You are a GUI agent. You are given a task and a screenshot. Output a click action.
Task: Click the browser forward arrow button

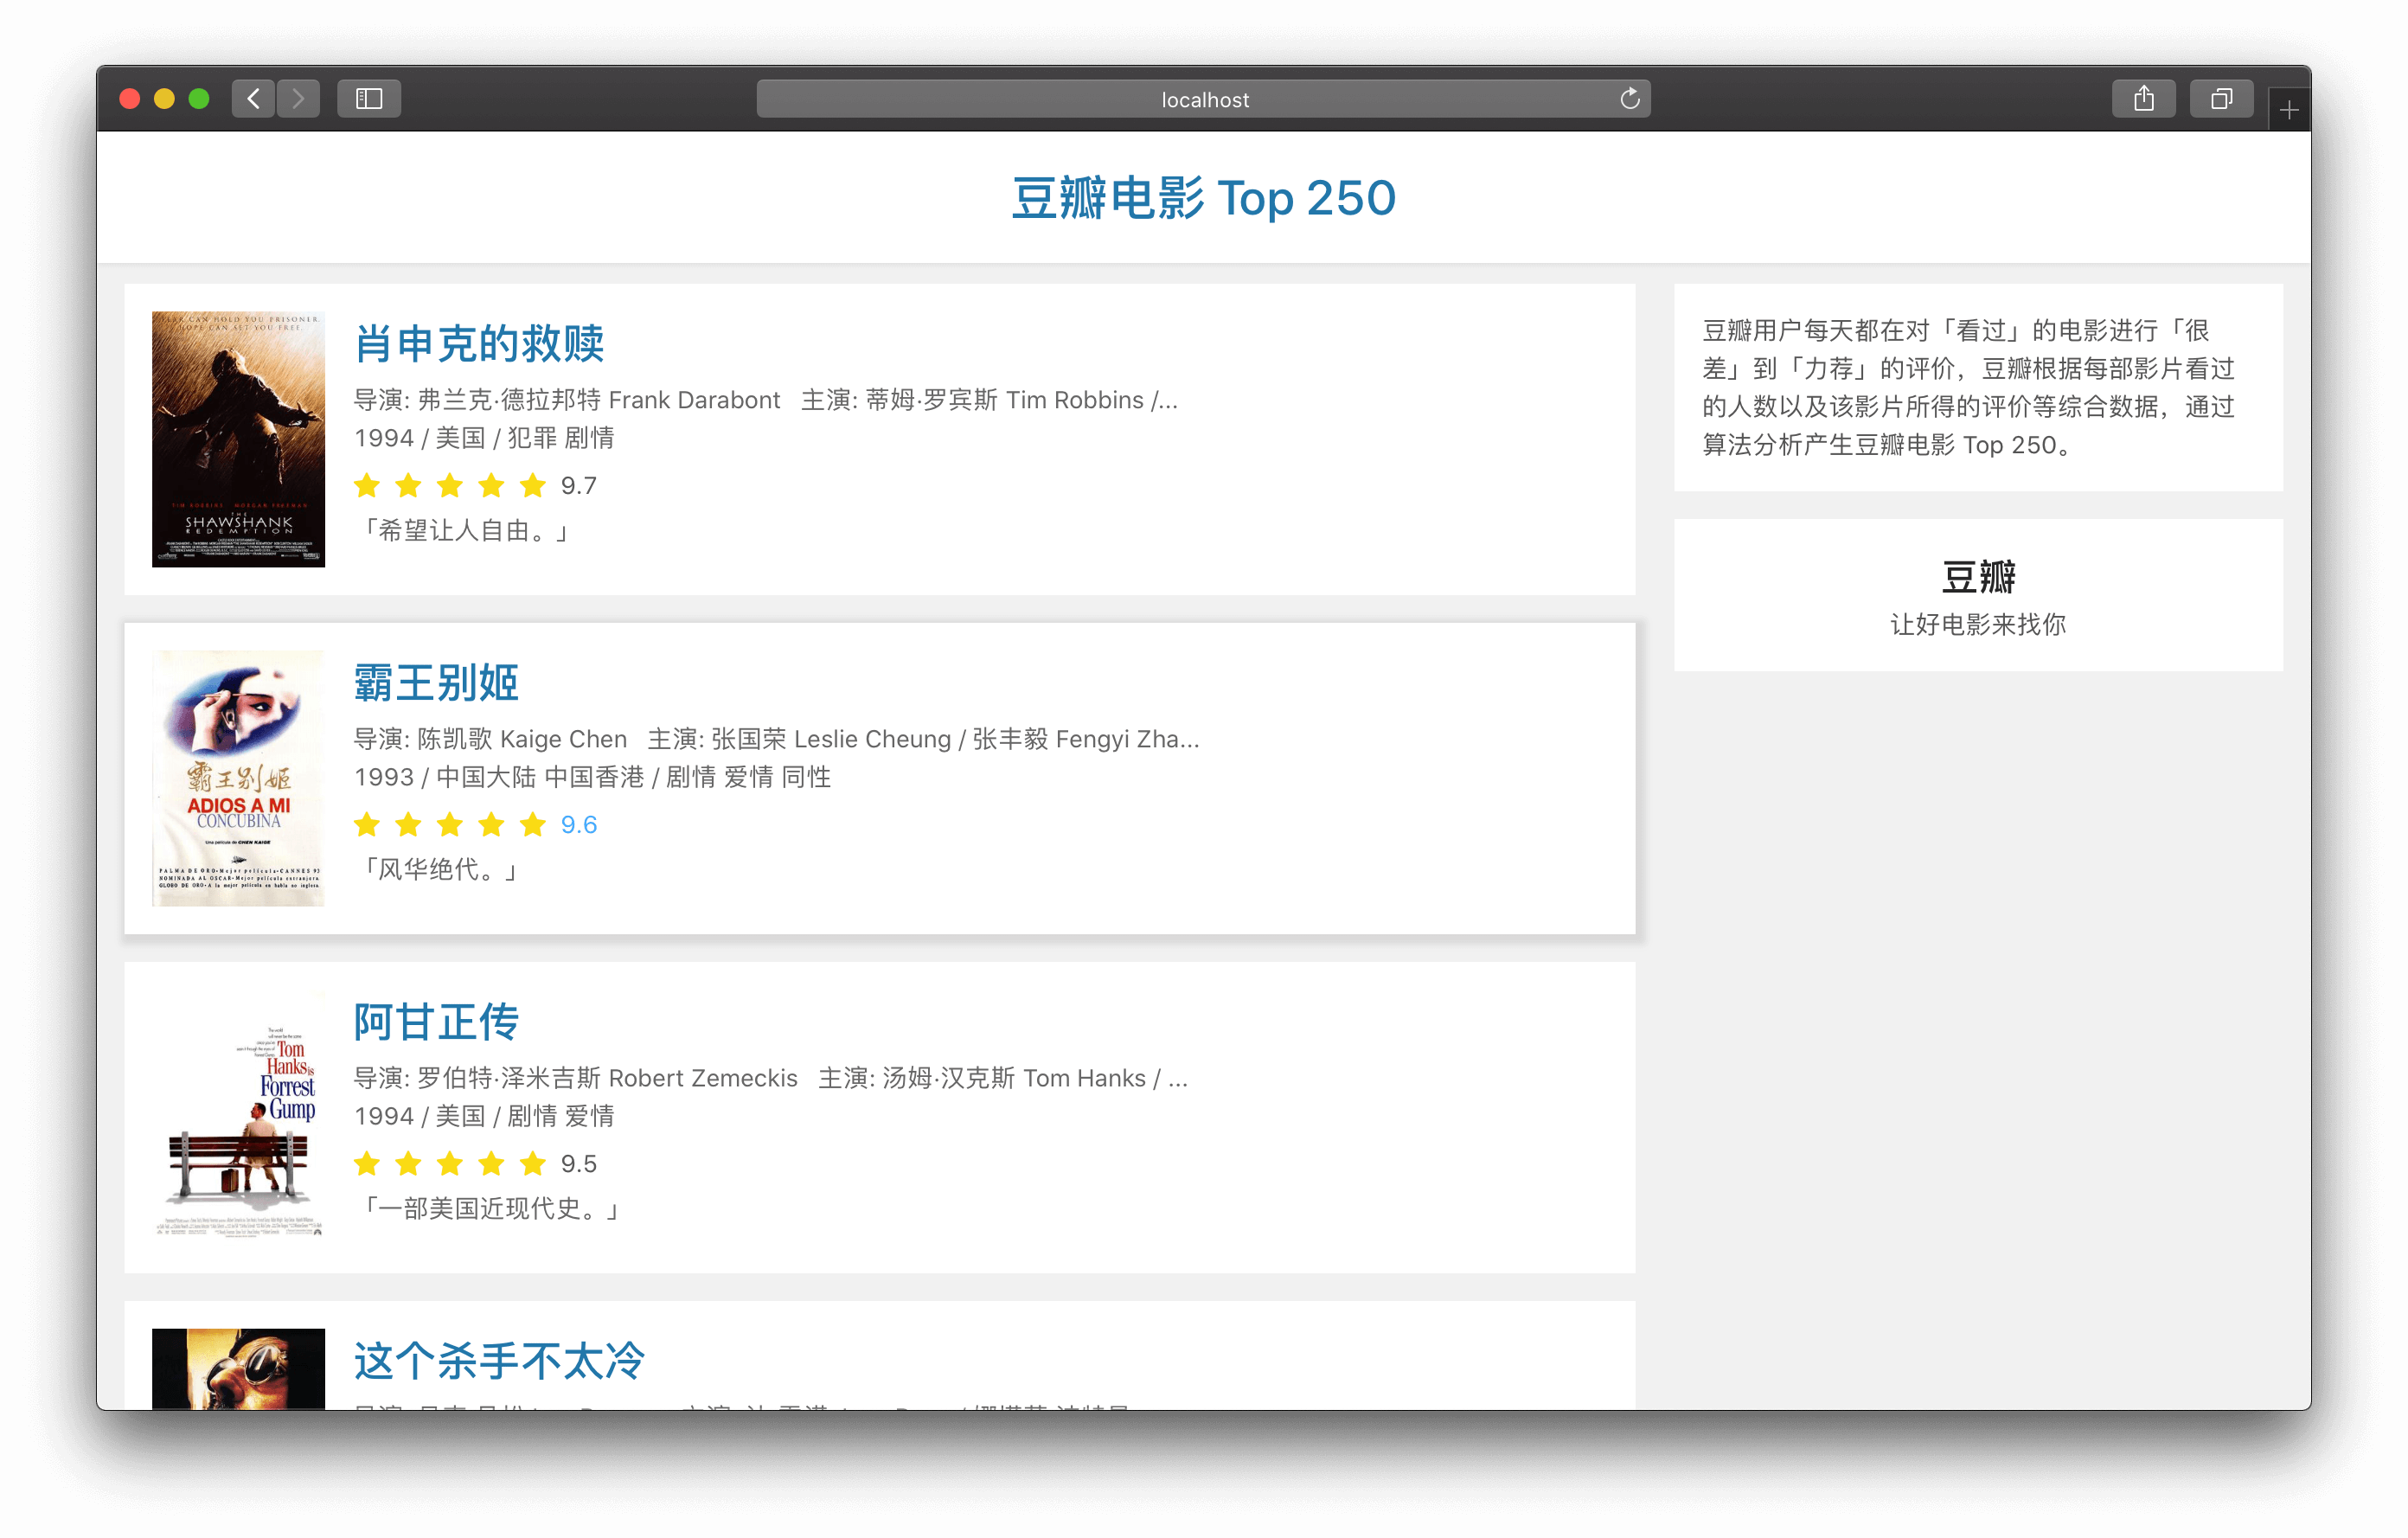point(298,98)
